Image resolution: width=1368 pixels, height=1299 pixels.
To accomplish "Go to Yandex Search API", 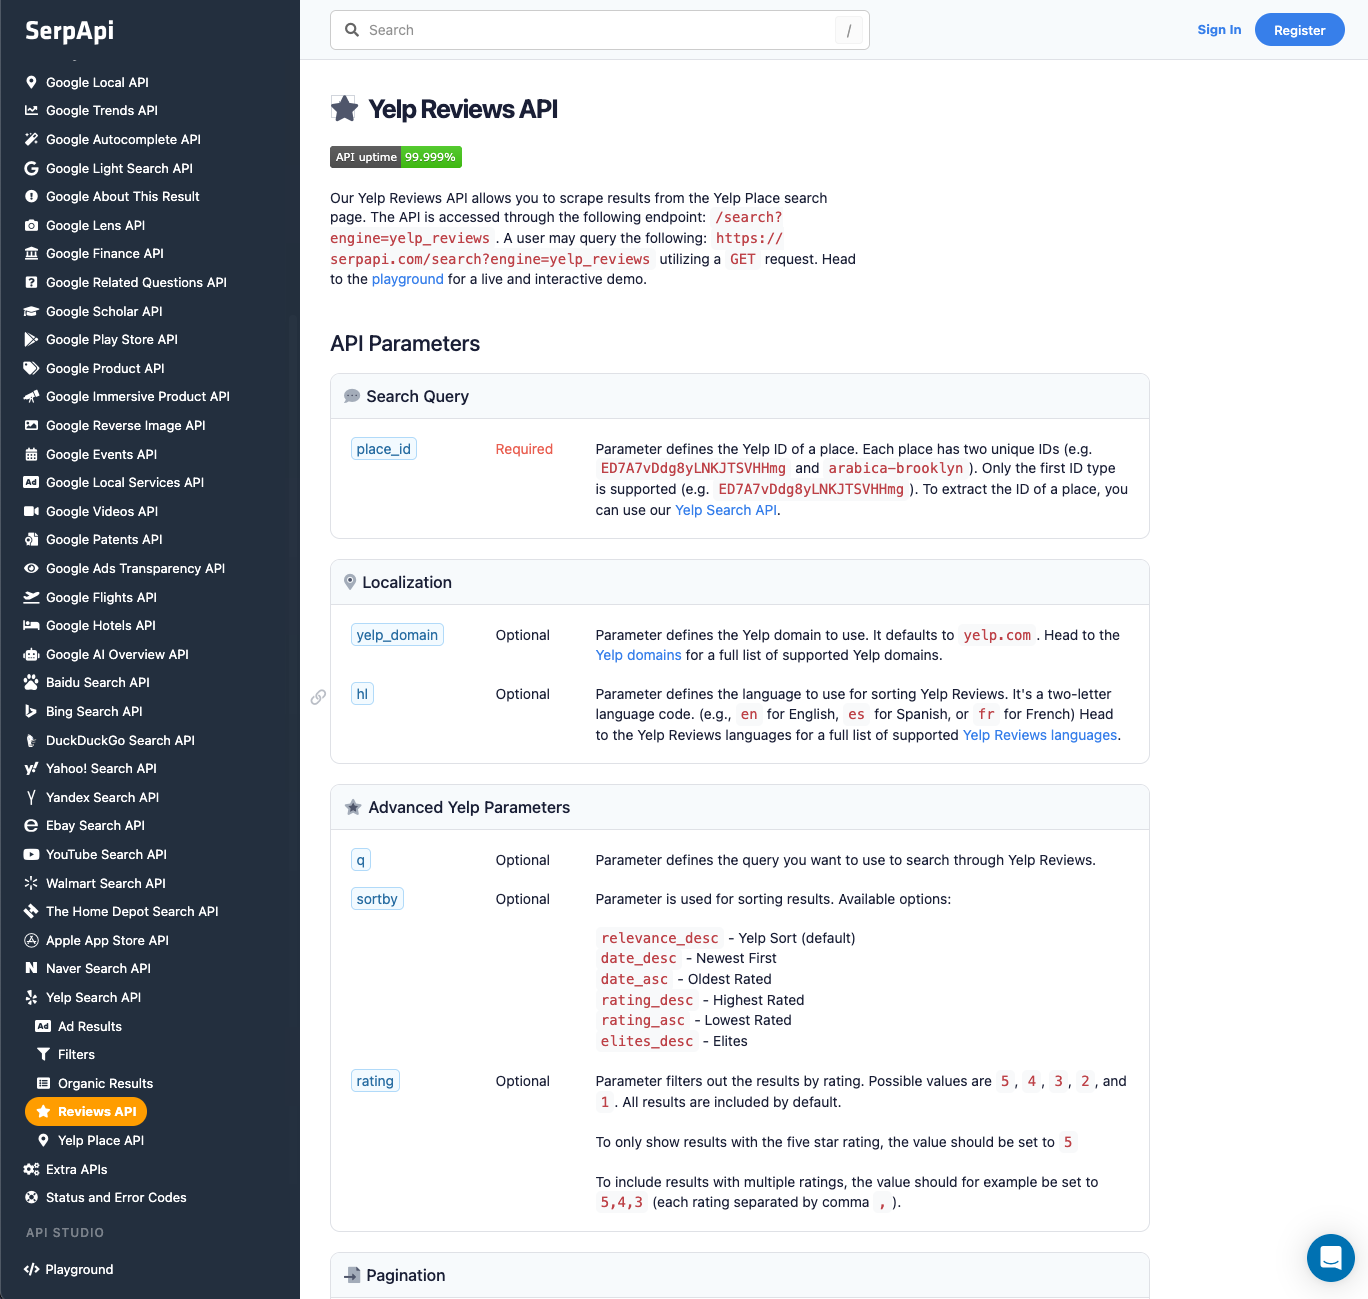I will pyautogui.click(x=102, y=797).
